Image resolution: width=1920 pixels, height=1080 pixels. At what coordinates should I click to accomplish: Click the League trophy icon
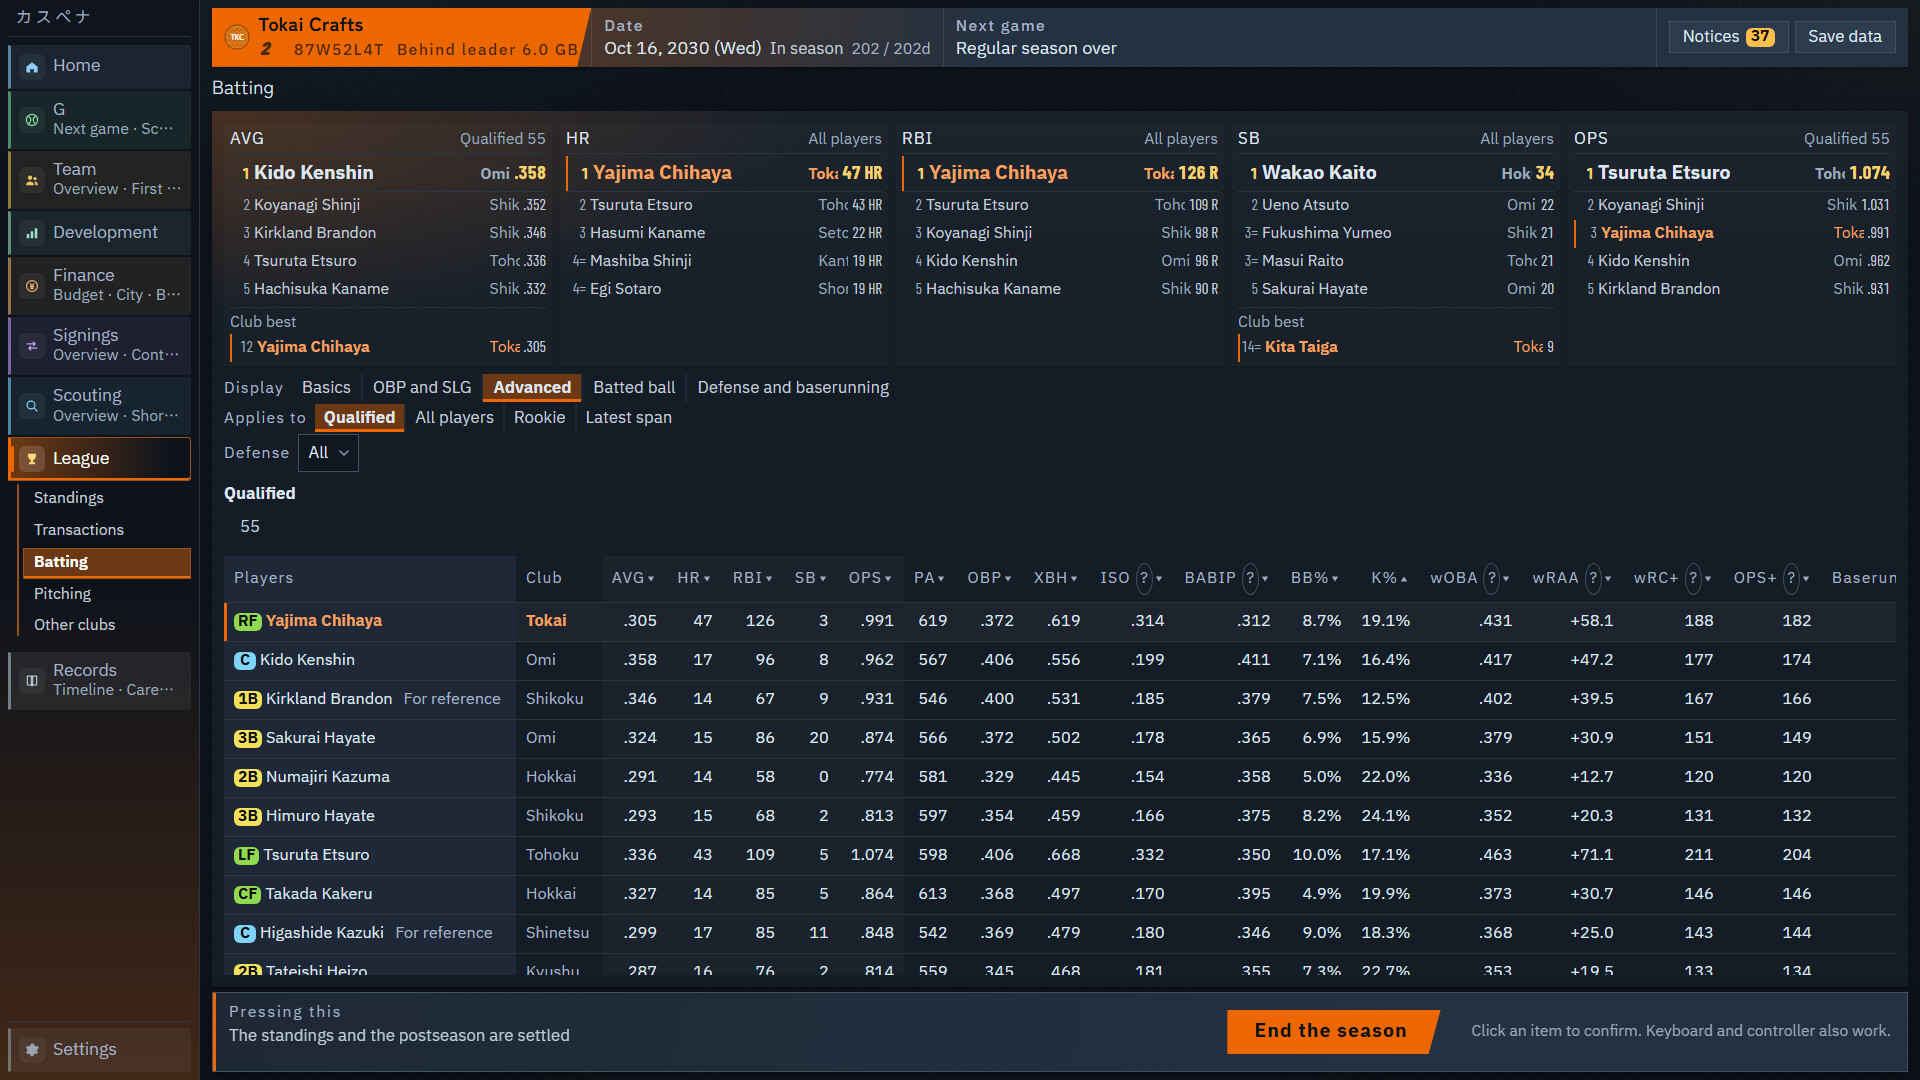pyautogui.click(x=32, y=459)
